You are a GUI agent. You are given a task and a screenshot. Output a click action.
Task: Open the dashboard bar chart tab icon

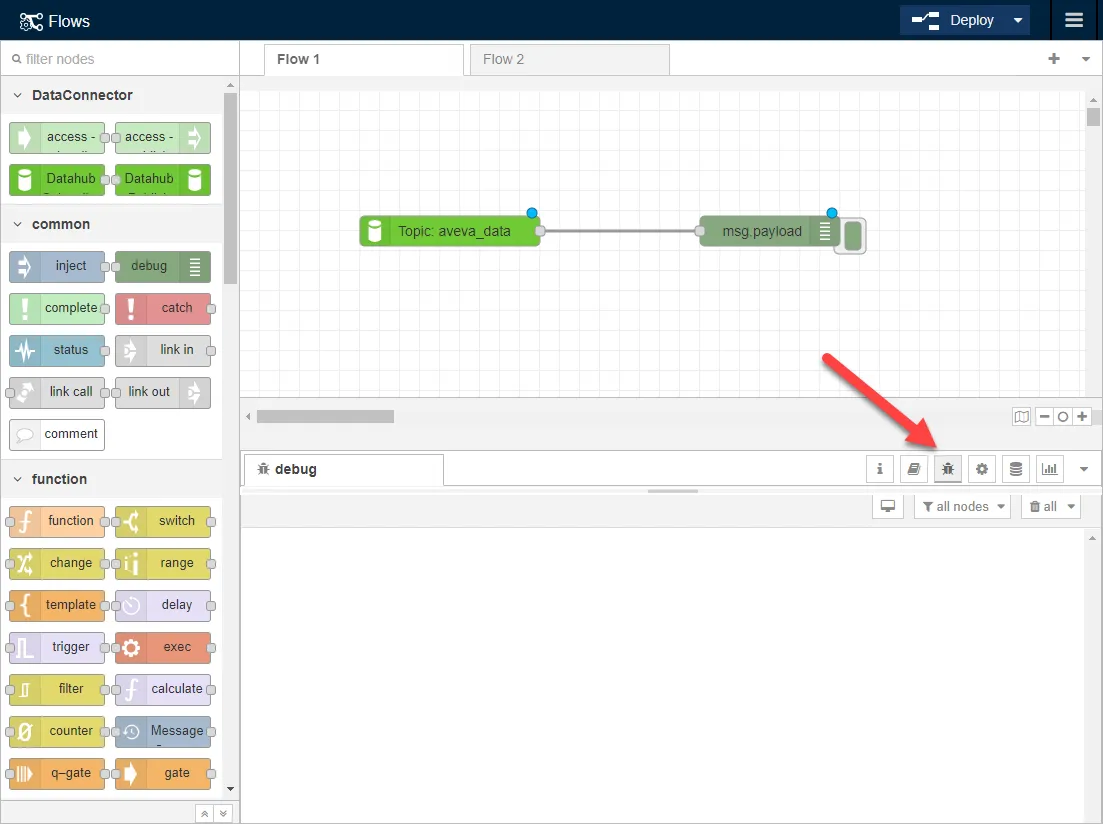[x=1050, y=469]
